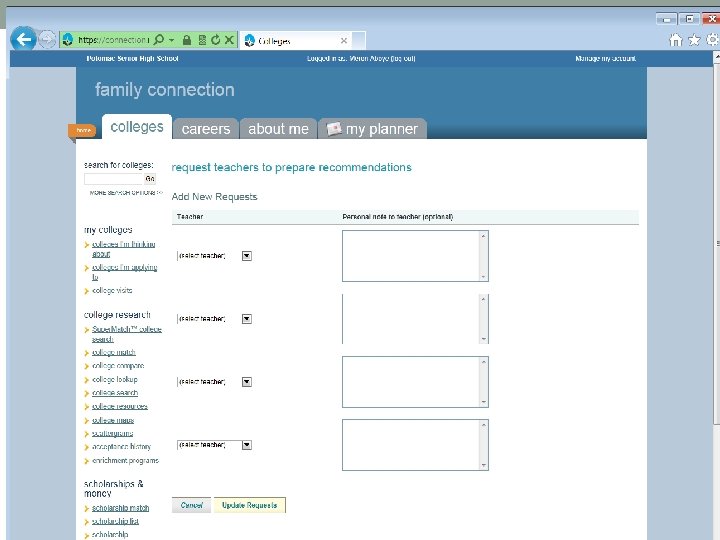Open the browser Home icon
Image resolution: width=720 pixels, height=540 pixels.
[x=676, y=40]
